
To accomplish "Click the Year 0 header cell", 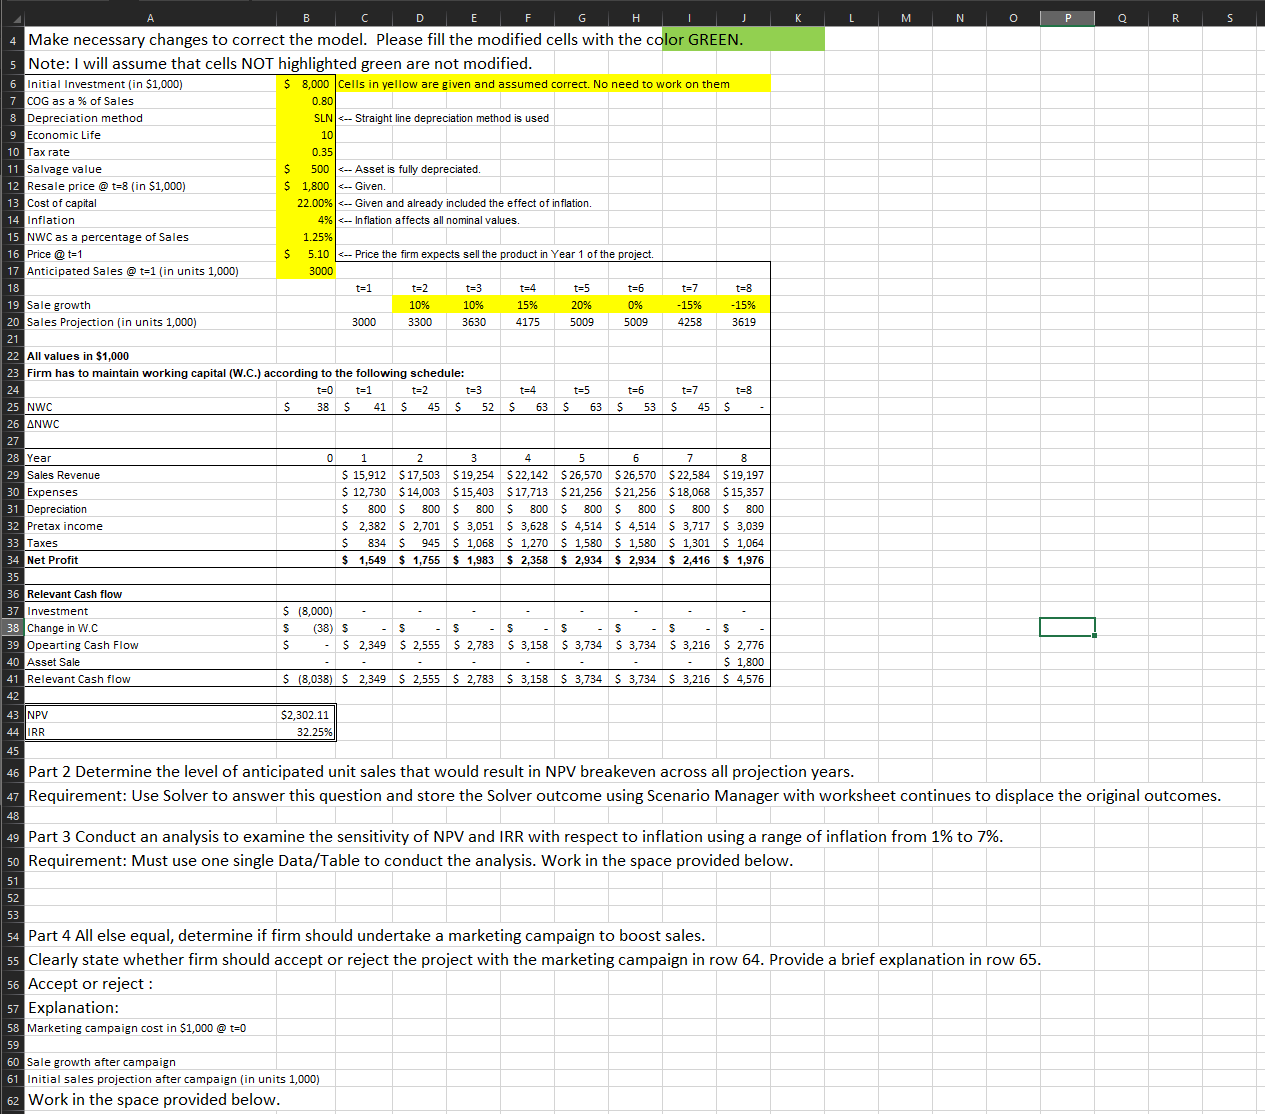I will pos(306,458).
